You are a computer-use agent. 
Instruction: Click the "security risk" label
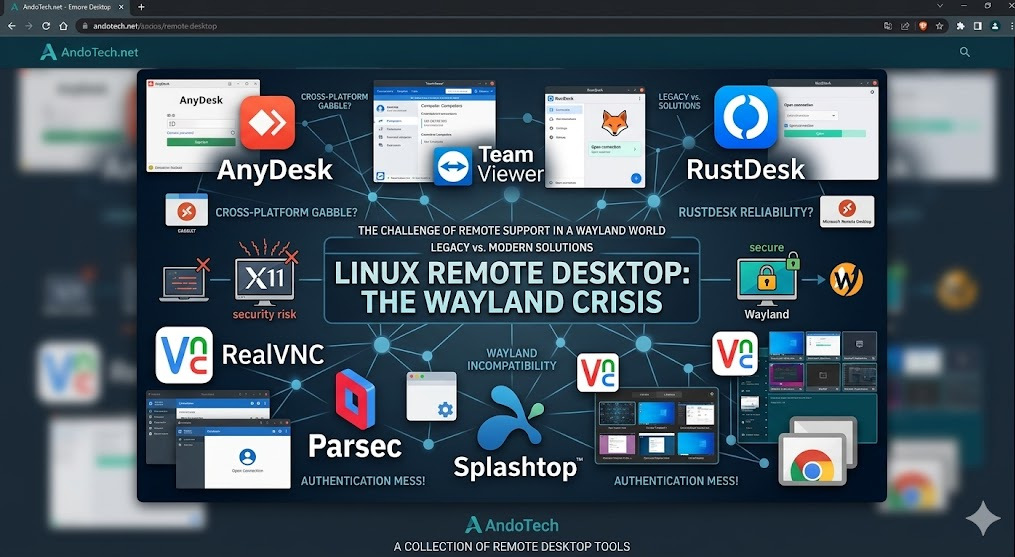[x=265, y=314]
